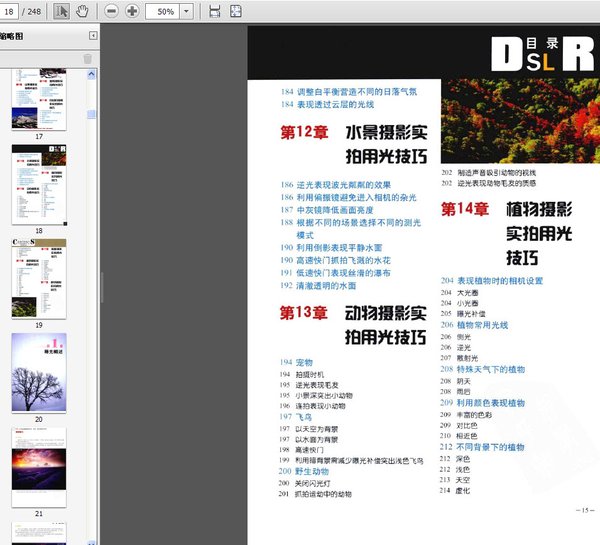Open page 17 thumbnail
The height and width of the screenshot is (545, 600).
coord(39,98)
